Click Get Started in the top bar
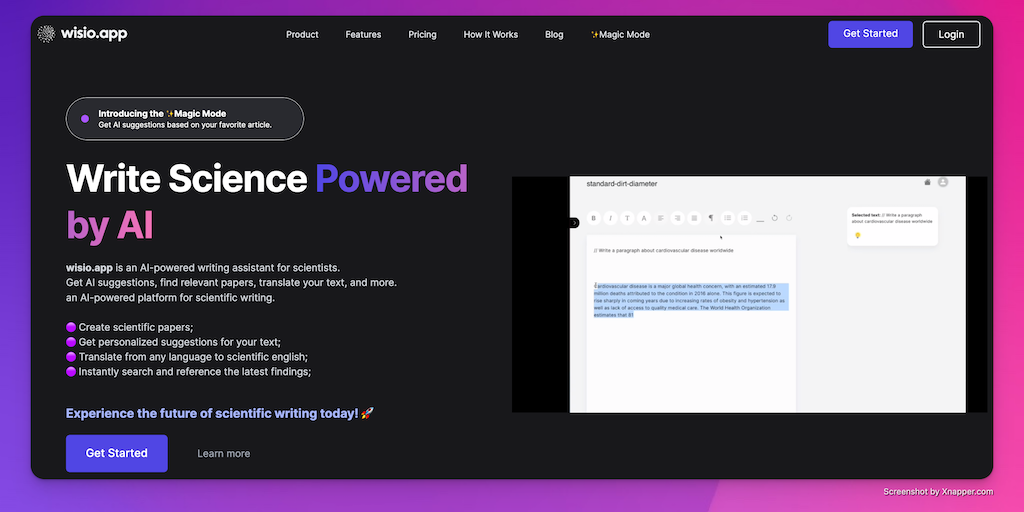 click(x=871, y=34)
